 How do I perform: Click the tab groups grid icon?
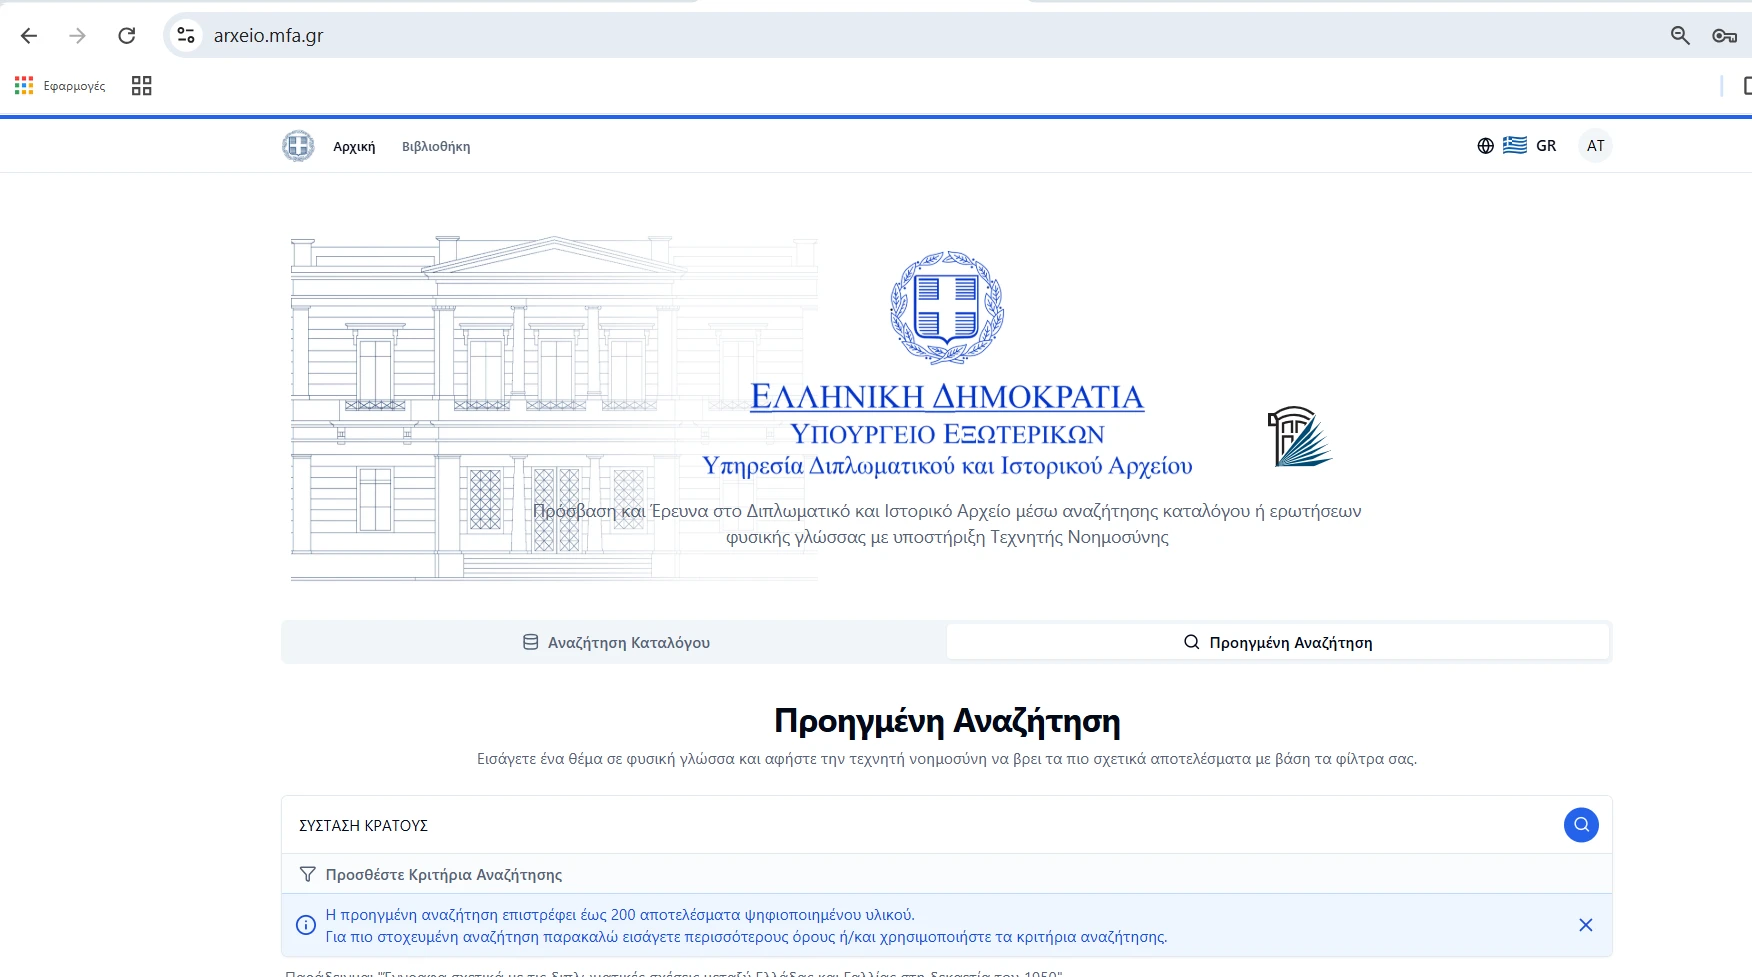(142, 86)
